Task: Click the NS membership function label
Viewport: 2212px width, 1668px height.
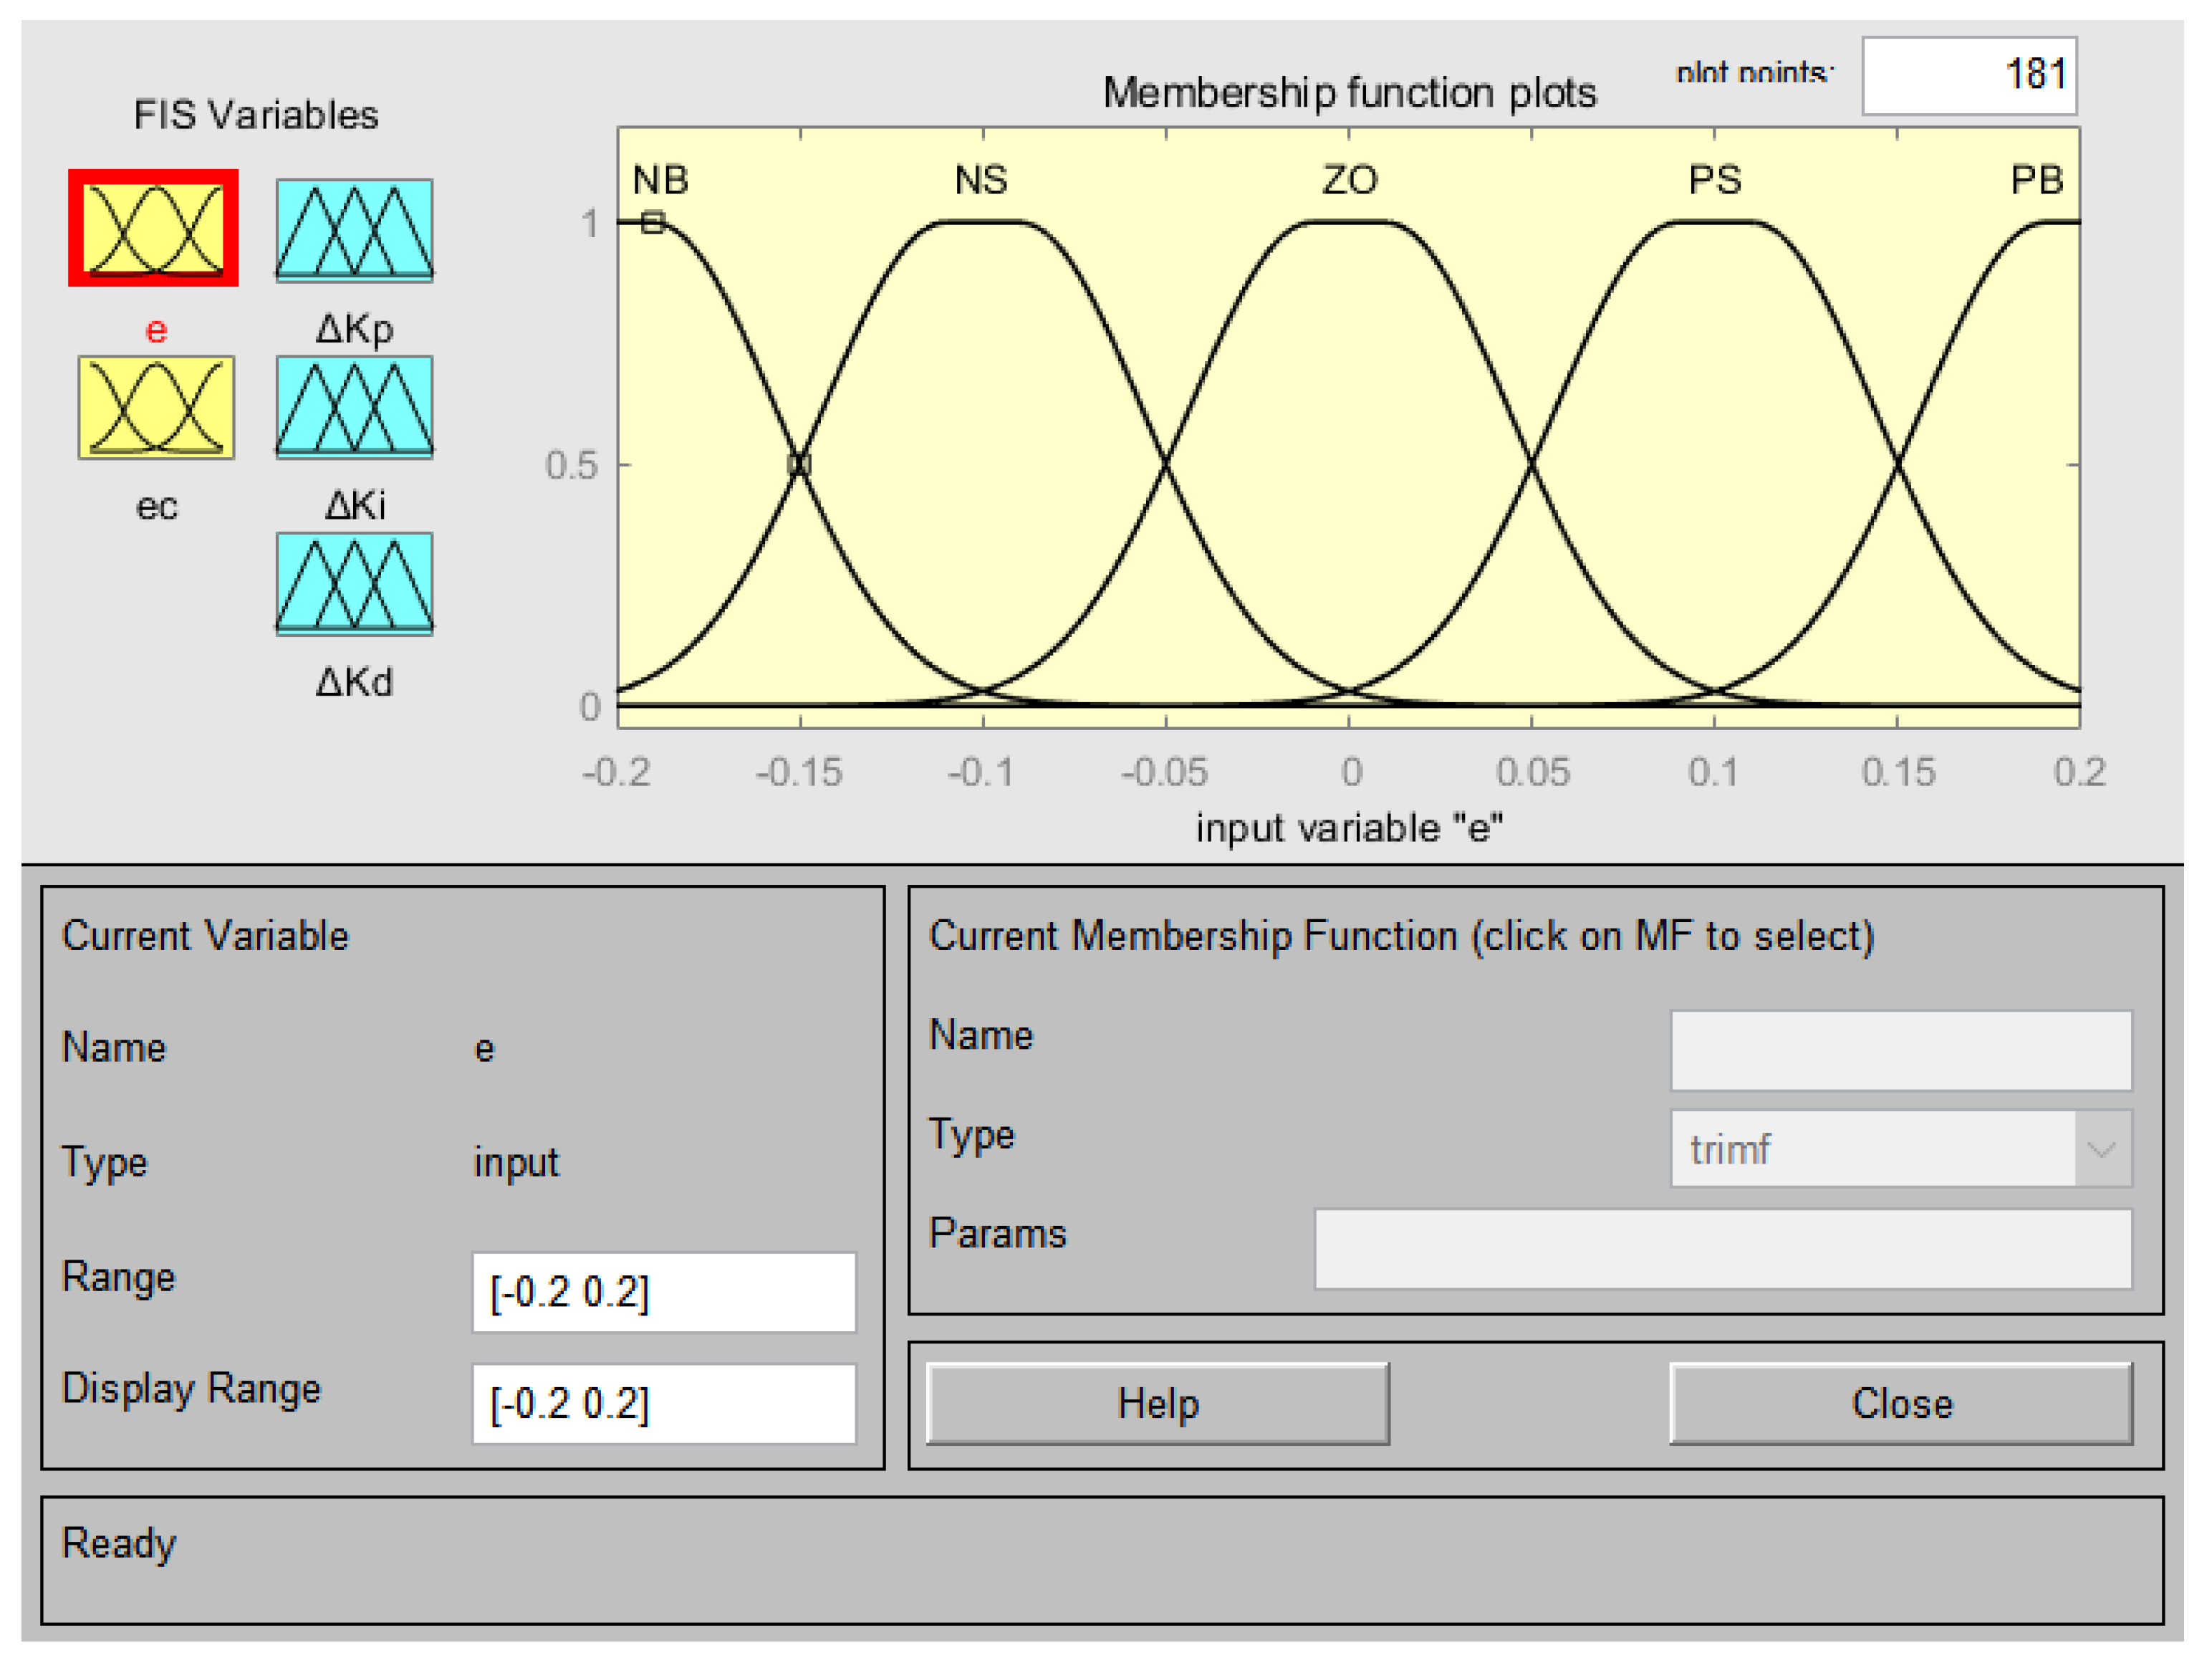Action: tap(980, 181)
